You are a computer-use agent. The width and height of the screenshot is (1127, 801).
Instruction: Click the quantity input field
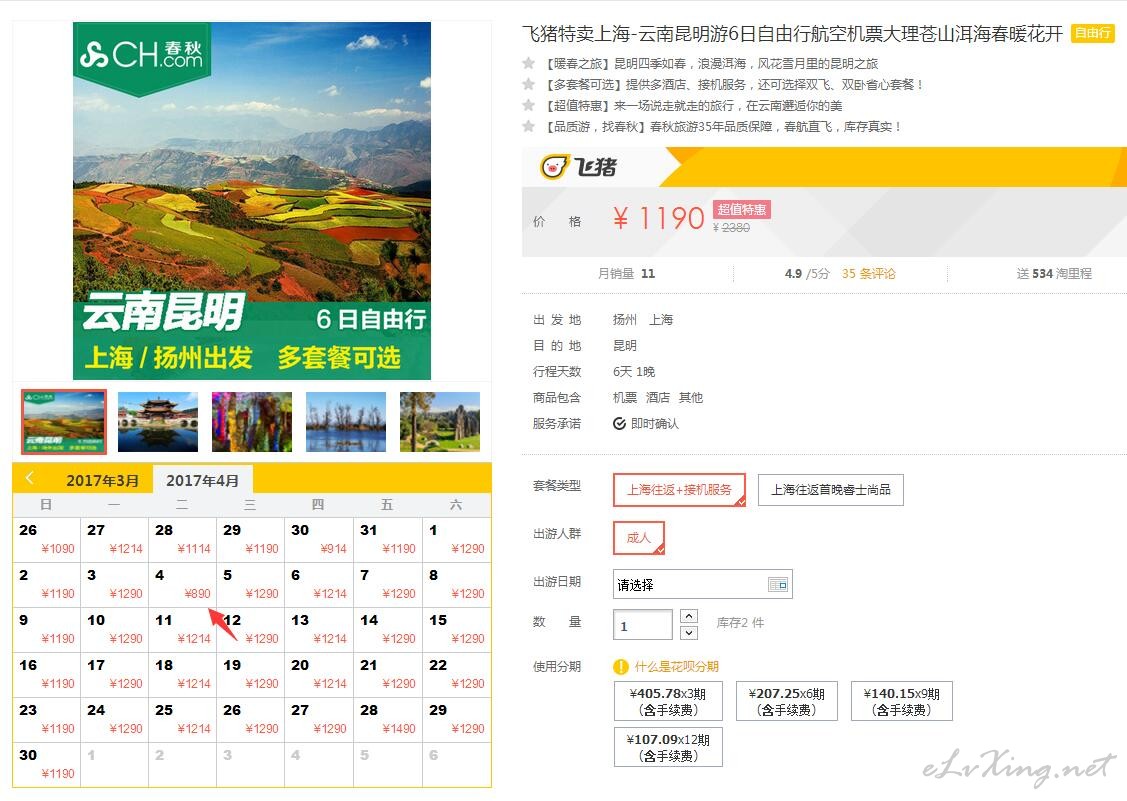[643, 625]
